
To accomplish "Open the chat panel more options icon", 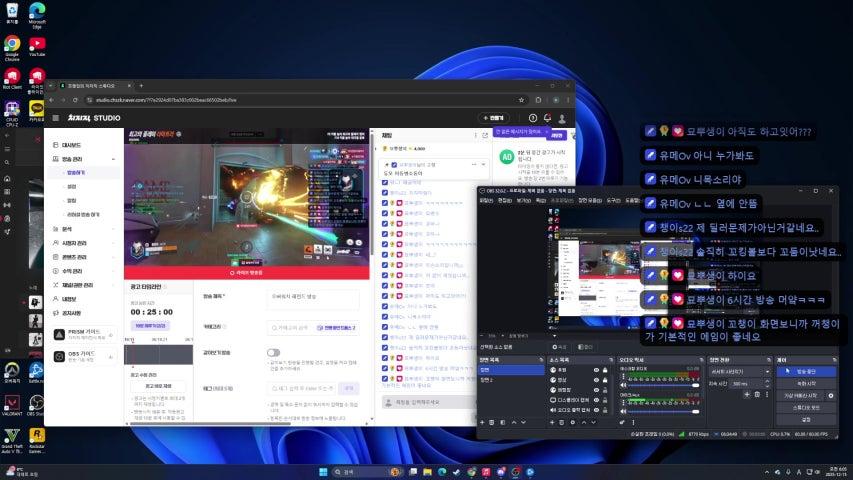I will [x=475, y=135].
